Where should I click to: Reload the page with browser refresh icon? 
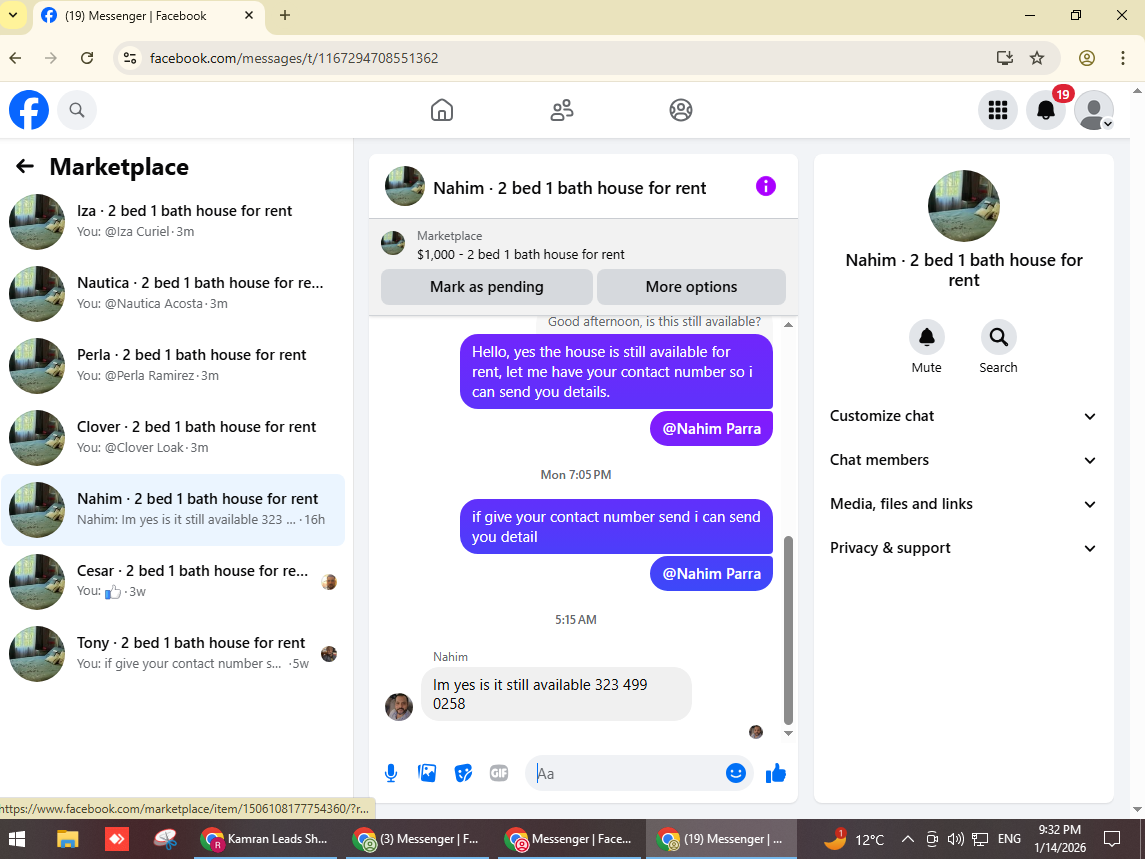[87, 58]
